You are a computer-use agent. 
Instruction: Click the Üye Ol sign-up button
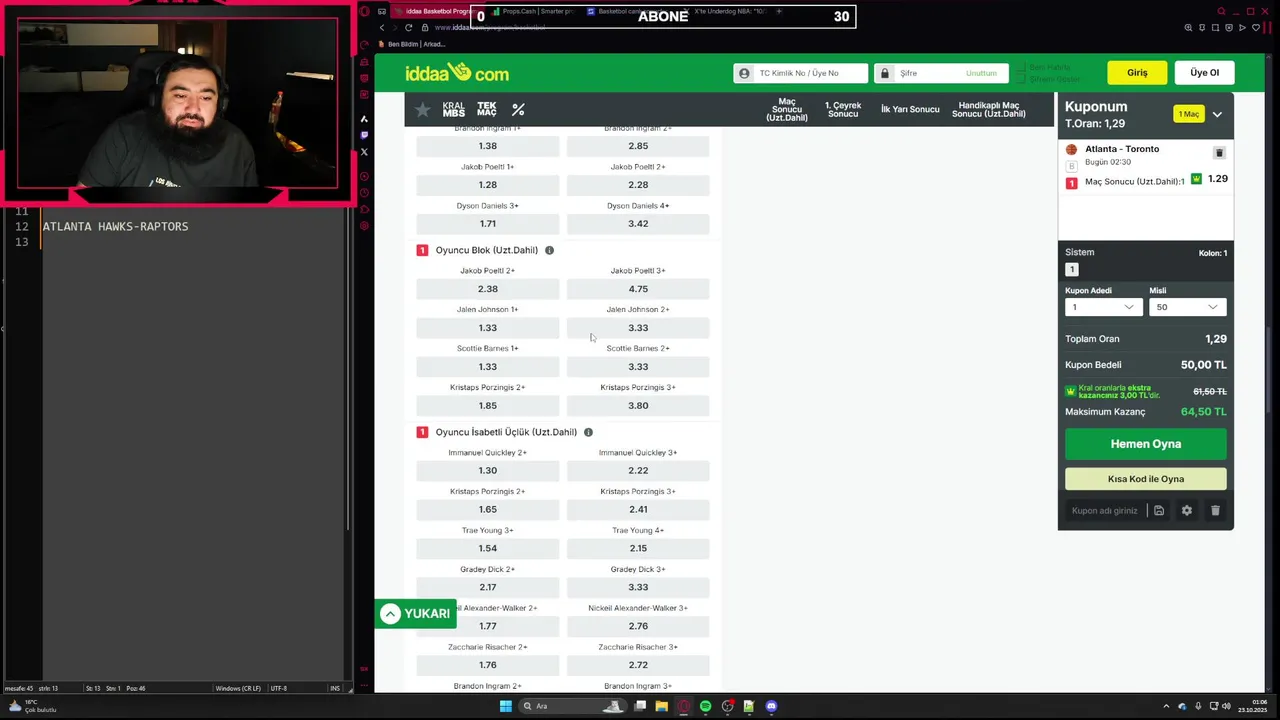(1204, 73)
